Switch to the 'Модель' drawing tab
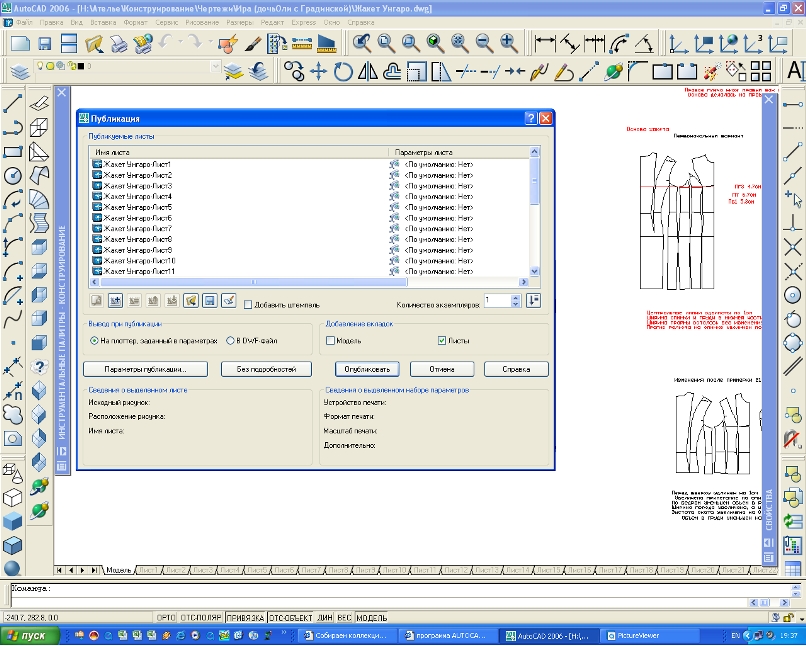 tap(118, 570)
